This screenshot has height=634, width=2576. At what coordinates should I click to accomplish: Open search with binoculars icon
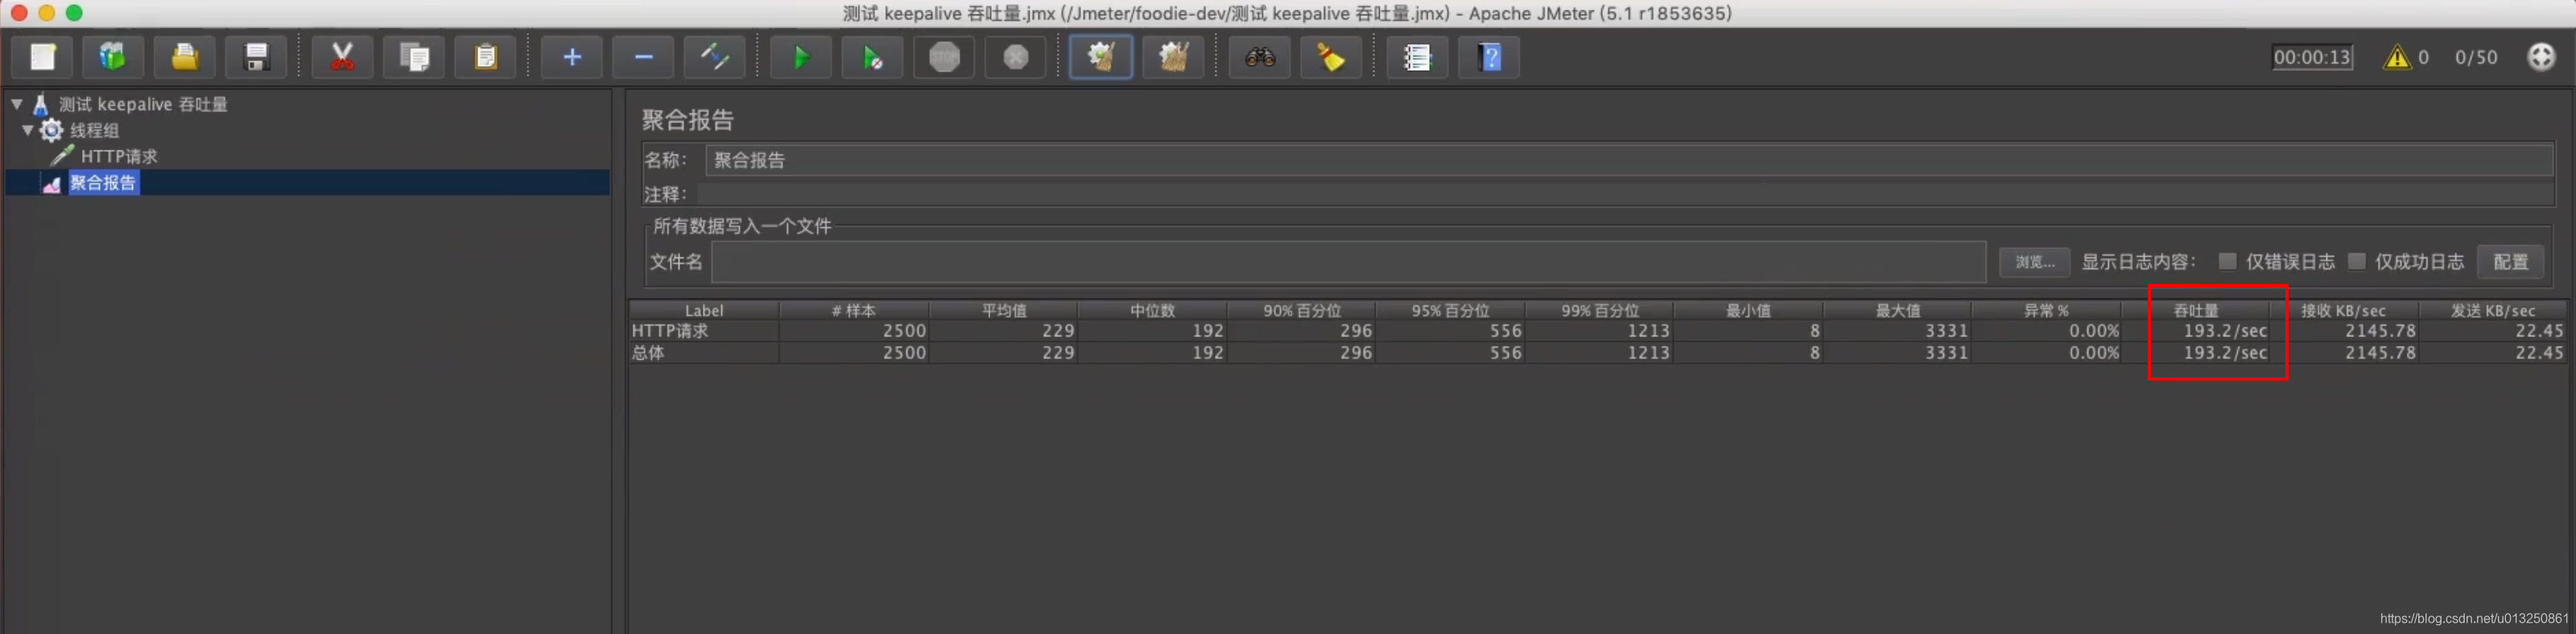[x=1259, y=57]
